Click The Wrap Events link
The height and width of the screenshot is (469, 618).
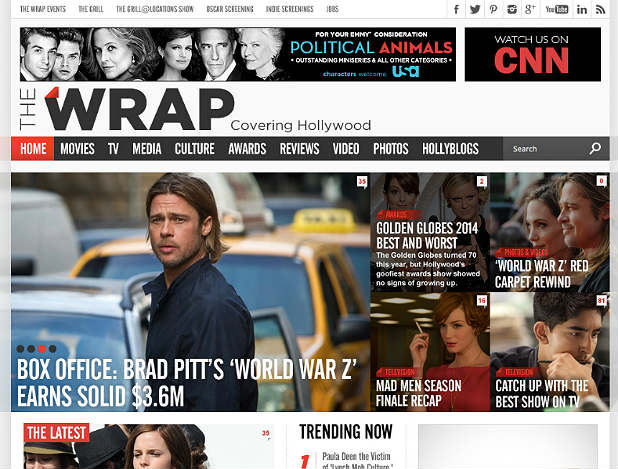(43, 9)
